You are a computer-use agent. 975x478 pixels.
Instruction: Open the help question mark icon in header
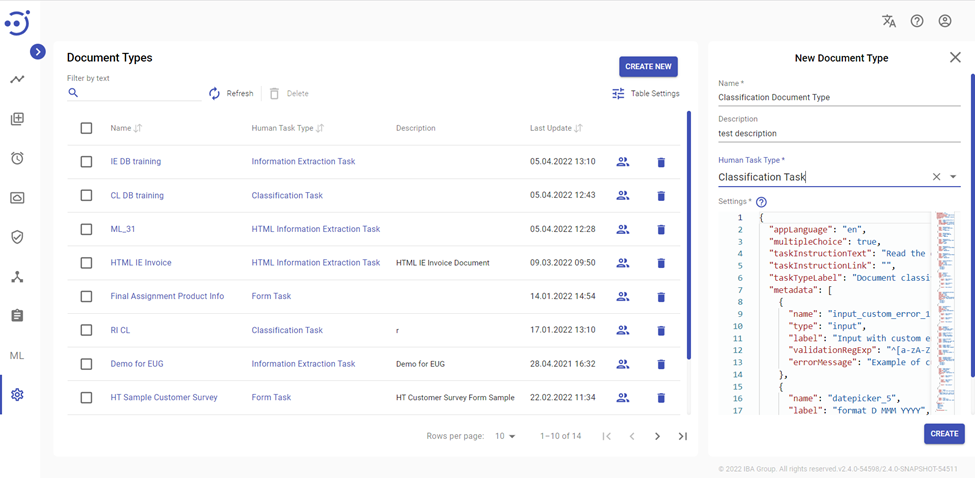click(916, 21)
